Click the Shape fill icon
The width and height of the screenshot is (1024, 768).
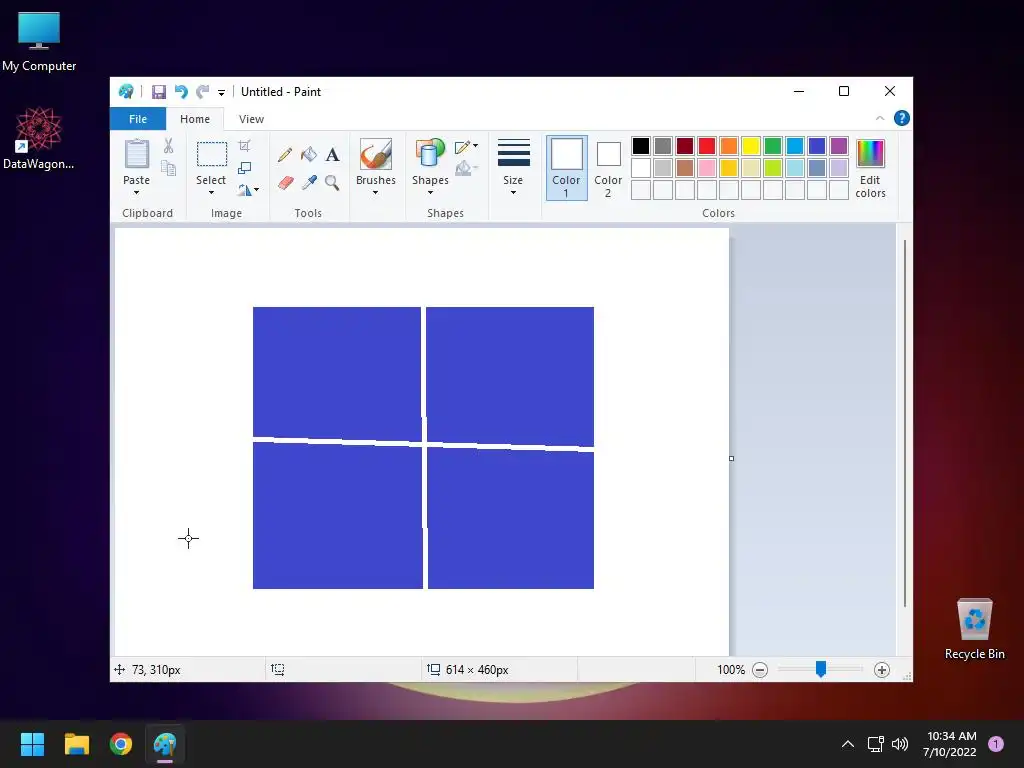(x=463, y=168)
